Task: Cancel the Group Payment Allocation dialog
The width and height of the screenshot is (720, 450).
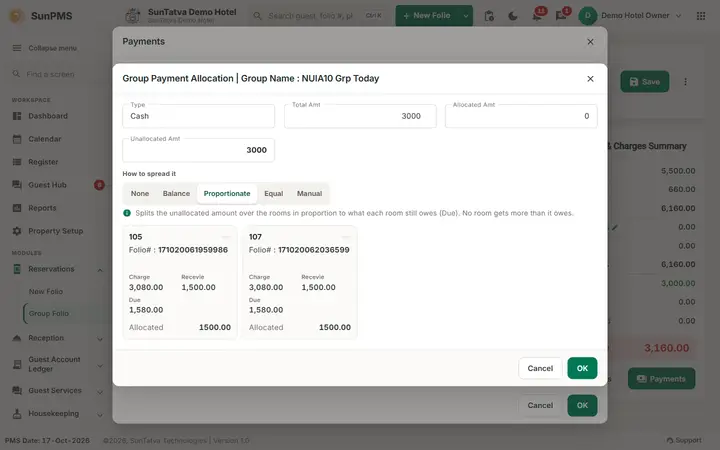Action: click(540, 368)
